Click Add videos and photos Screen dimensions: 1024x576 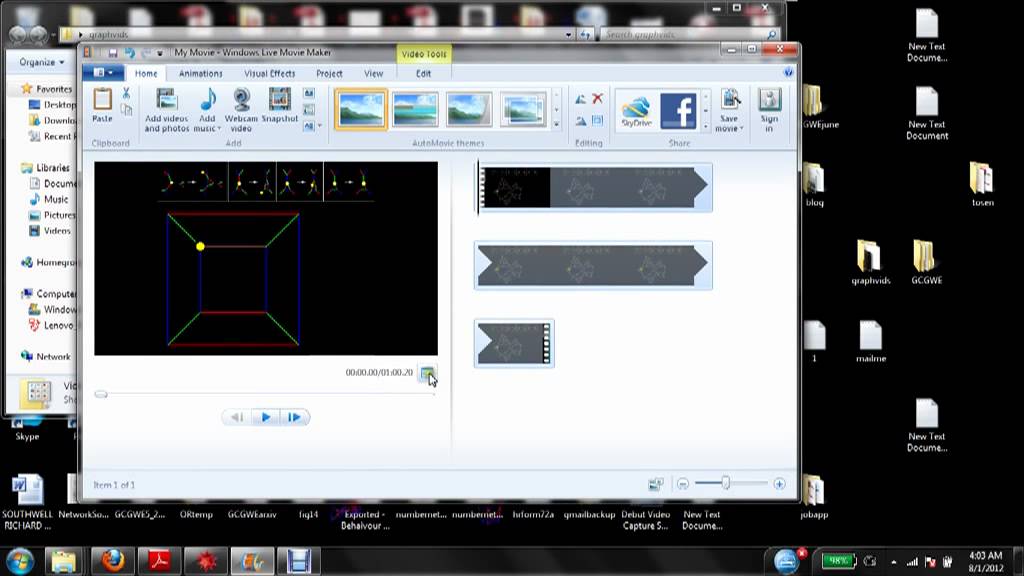[x=167, y=110]
